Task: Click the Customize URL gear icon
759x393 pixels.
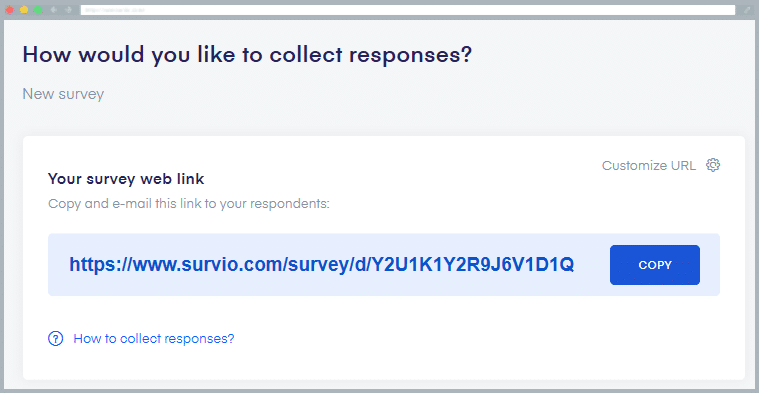Action: pos(713,165)
